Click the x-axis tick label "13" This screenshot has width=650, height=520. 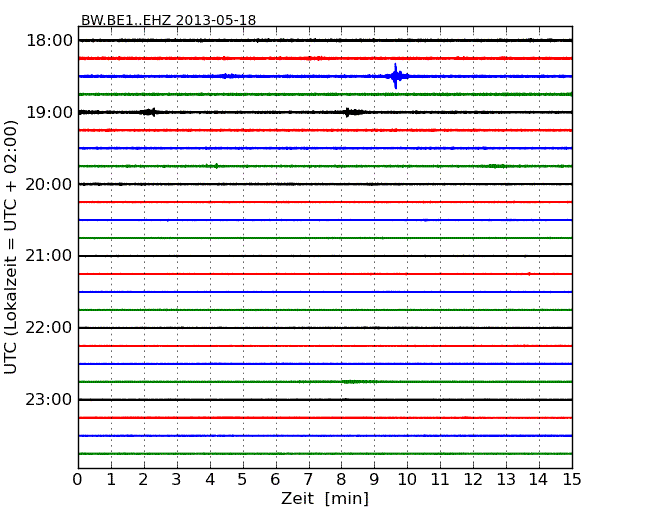click(x=506, y=480)
